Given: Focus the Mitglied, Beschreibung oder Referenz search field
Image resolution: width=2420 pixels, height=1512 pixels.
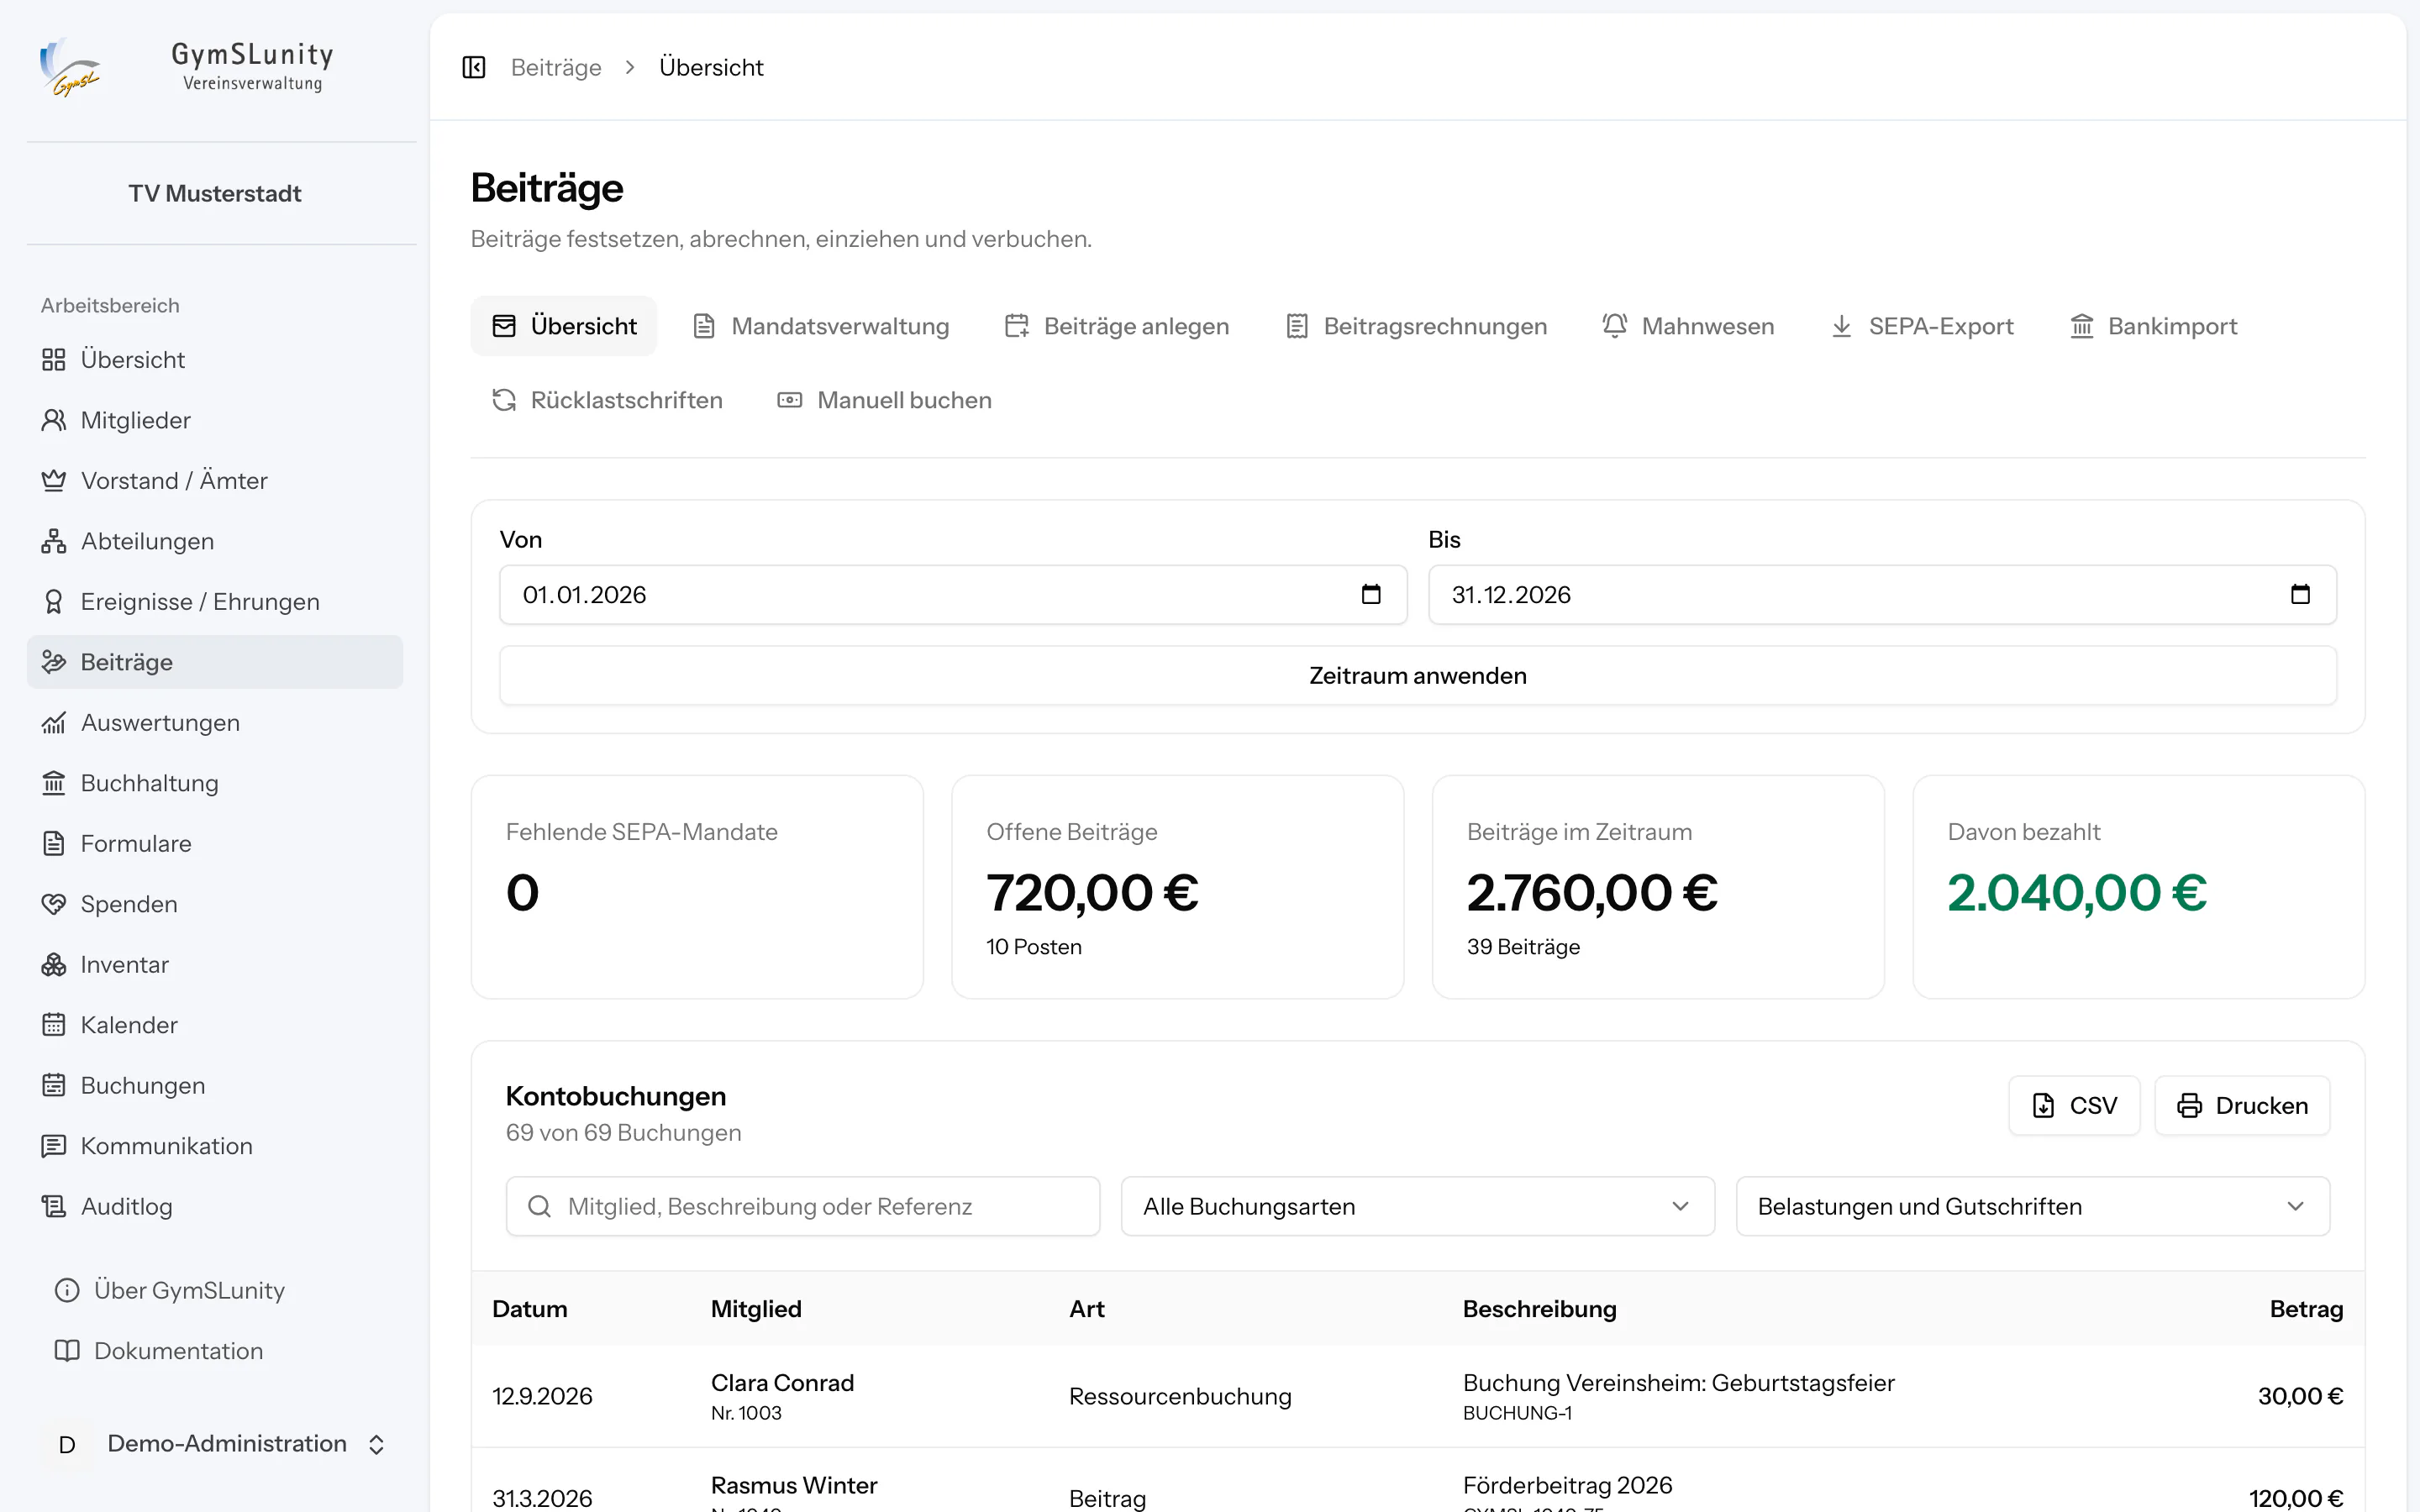Looking at the screenshot, I should click(x=802, y=1206).
